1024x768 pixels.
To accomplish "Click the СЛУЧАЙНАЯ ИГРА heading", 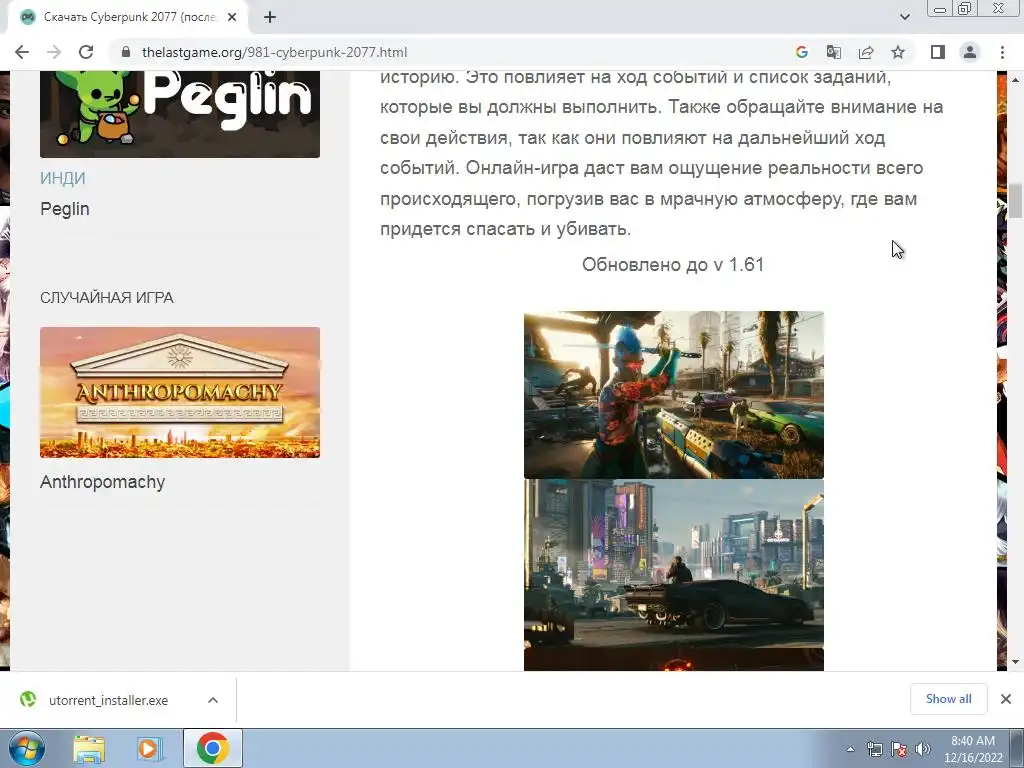I will [x=106, y=298].
